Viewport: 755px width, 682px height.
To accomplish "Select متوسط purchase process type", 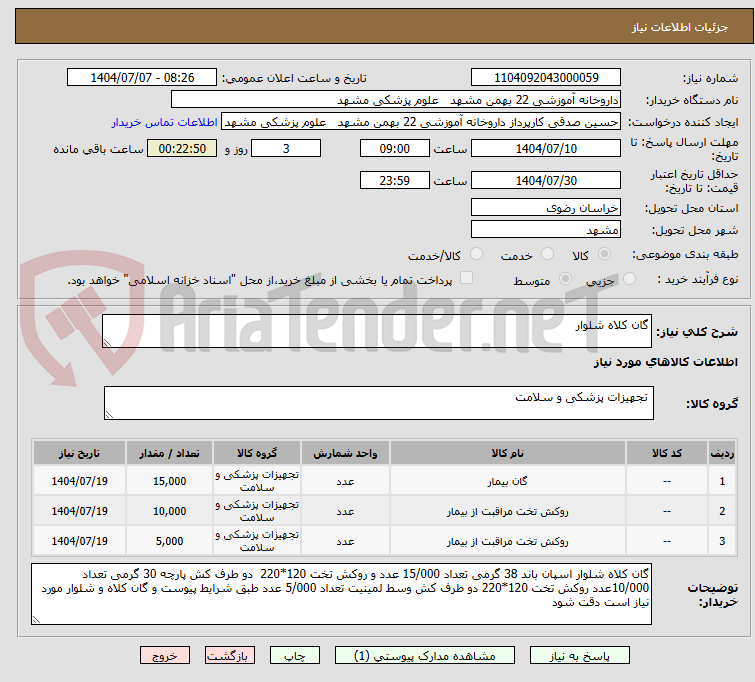I will click(x=566, y=280).
